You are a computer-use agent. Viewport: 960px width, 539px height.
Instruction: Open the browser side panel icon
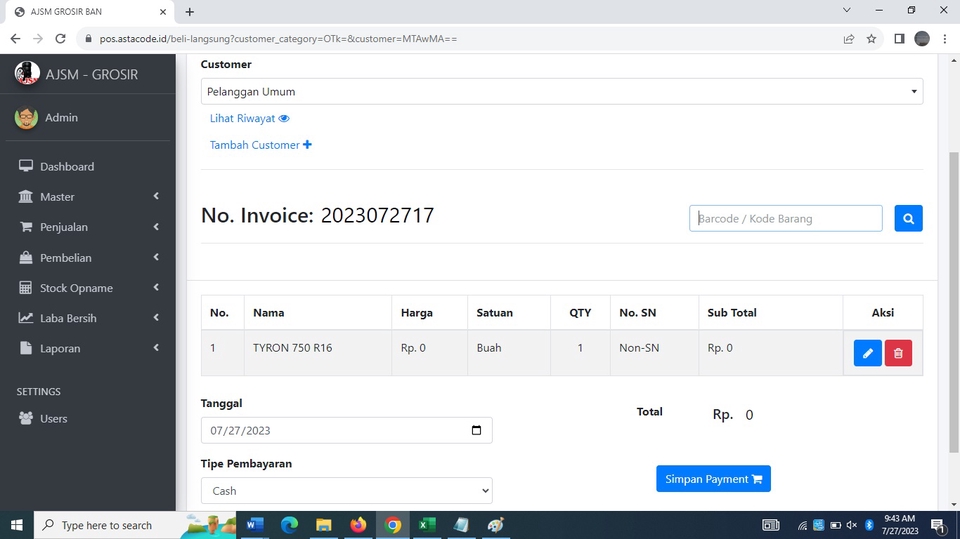coord(899,39)
